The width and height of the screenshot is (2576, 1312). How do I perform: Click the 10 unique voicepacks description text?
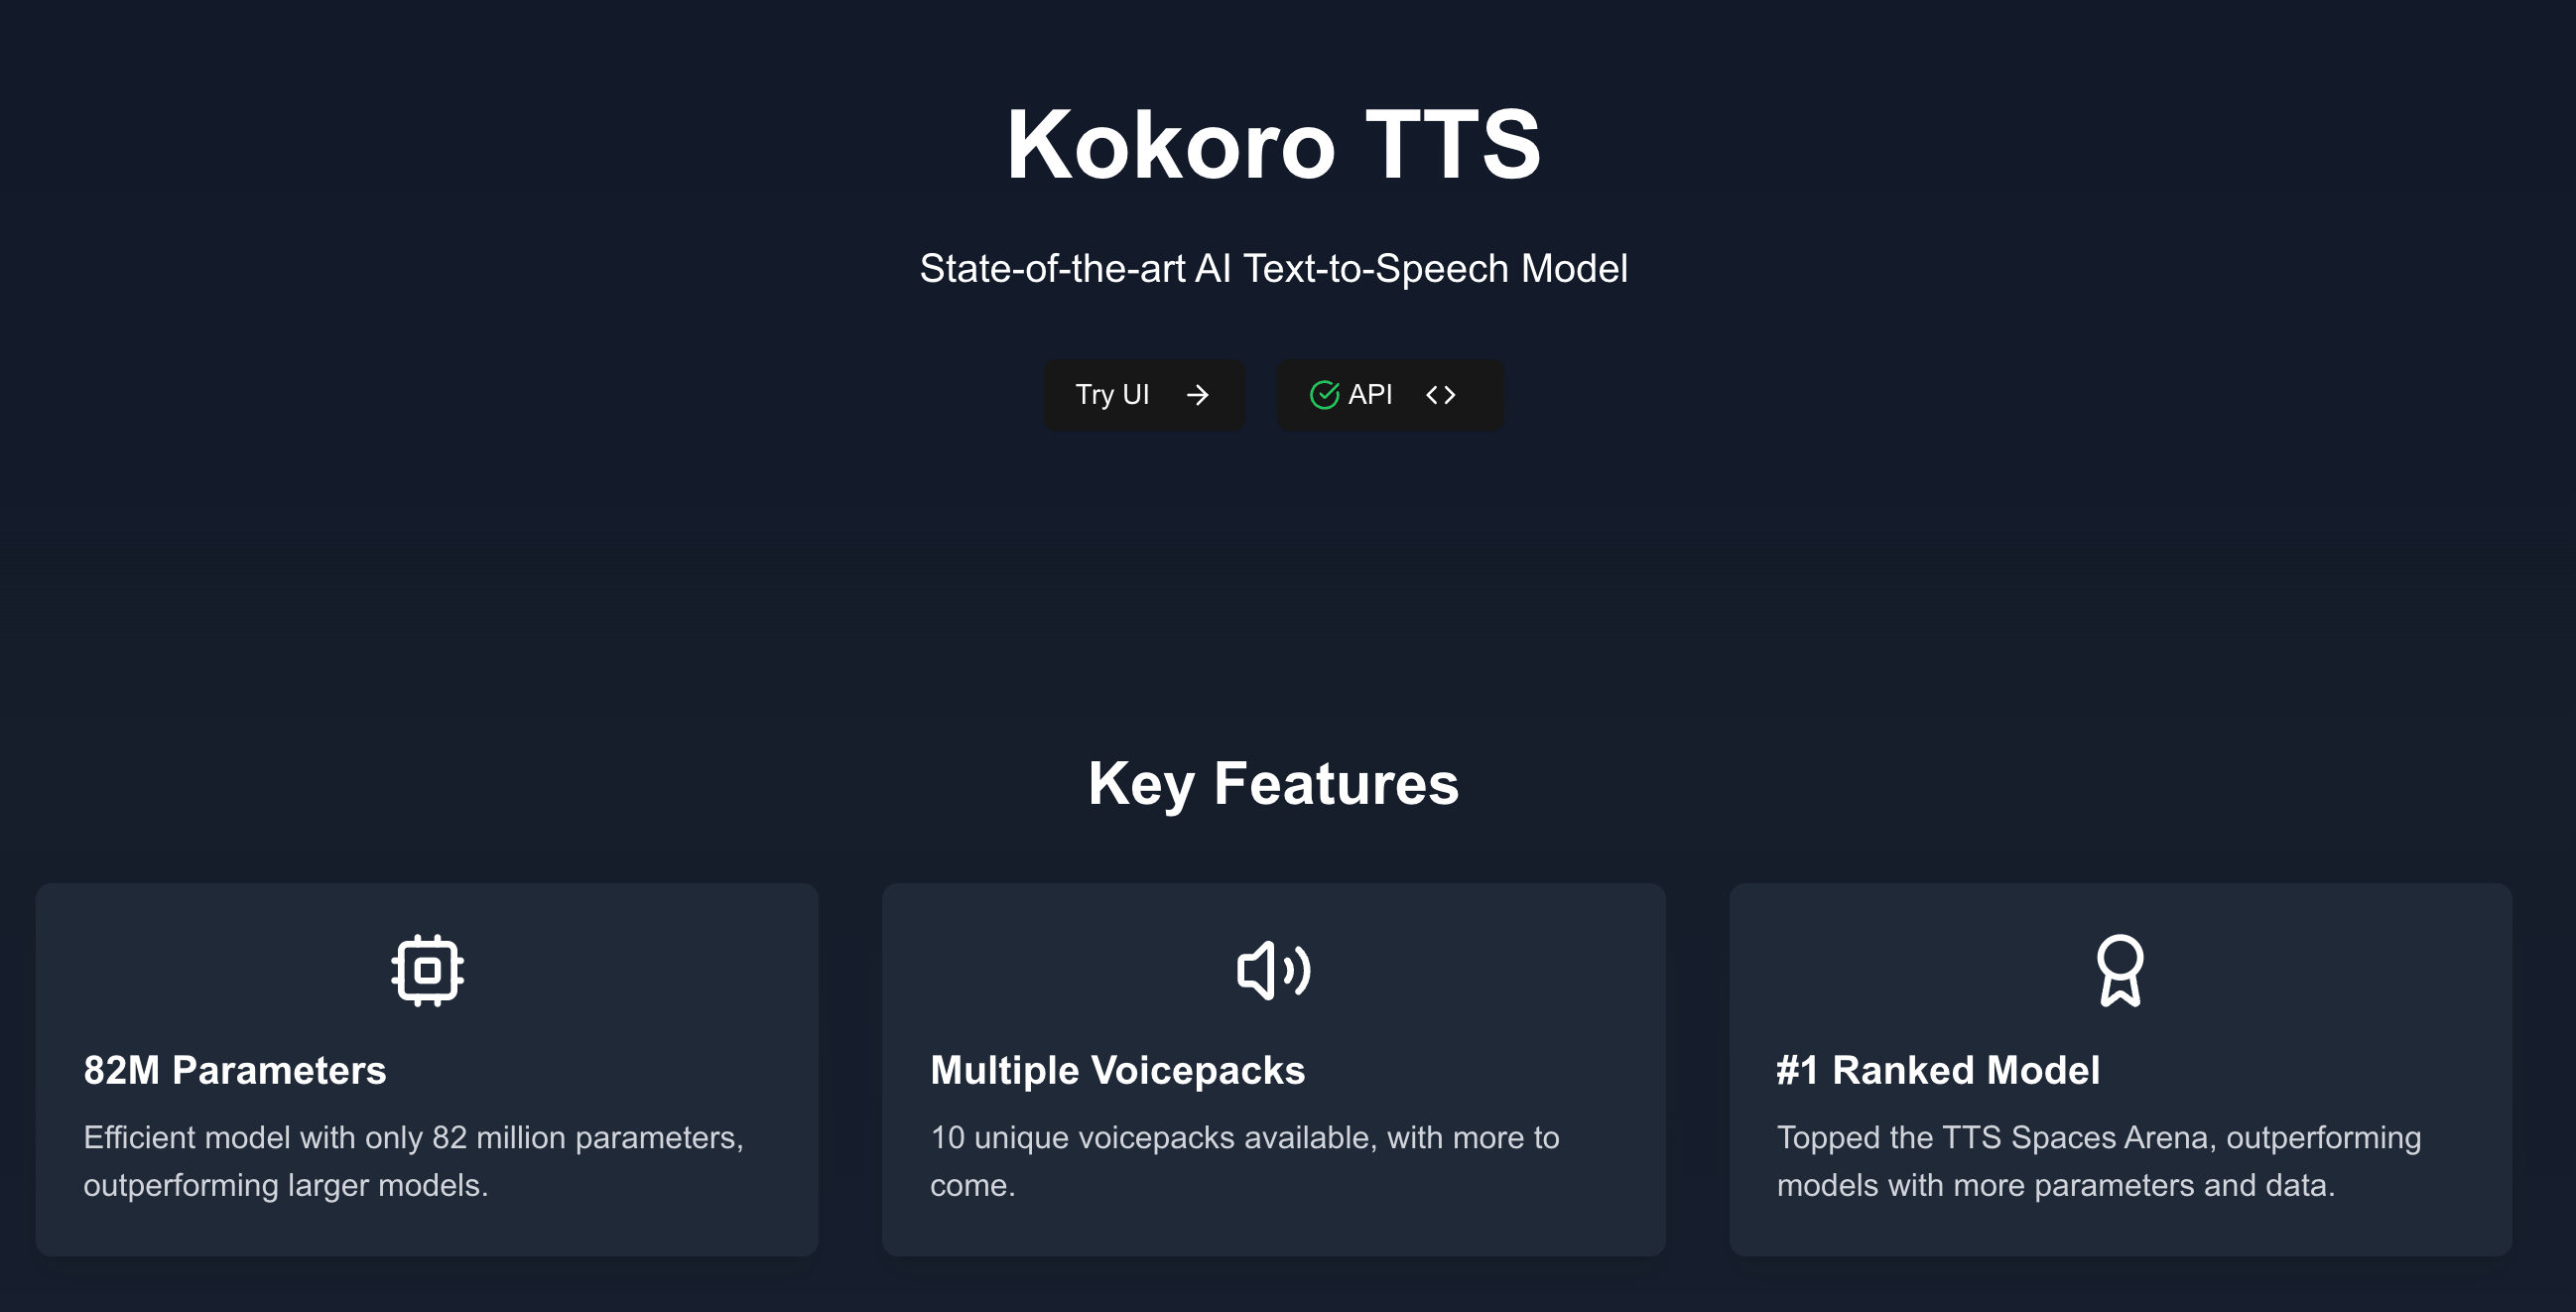1244,1161
